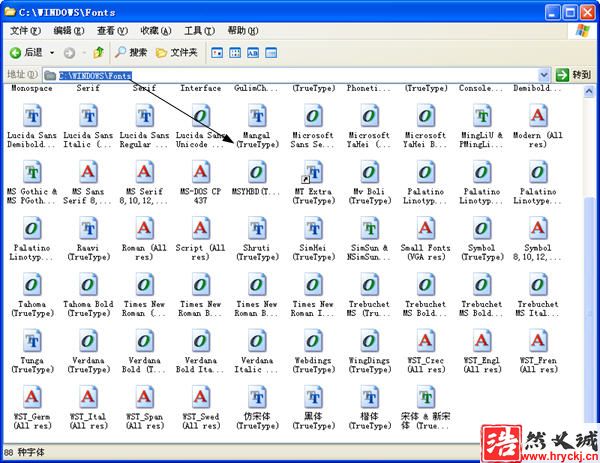Select the Symbol (TrueType) font icon
The width and height of the screenshot is (600, 463).
[481, 228]
